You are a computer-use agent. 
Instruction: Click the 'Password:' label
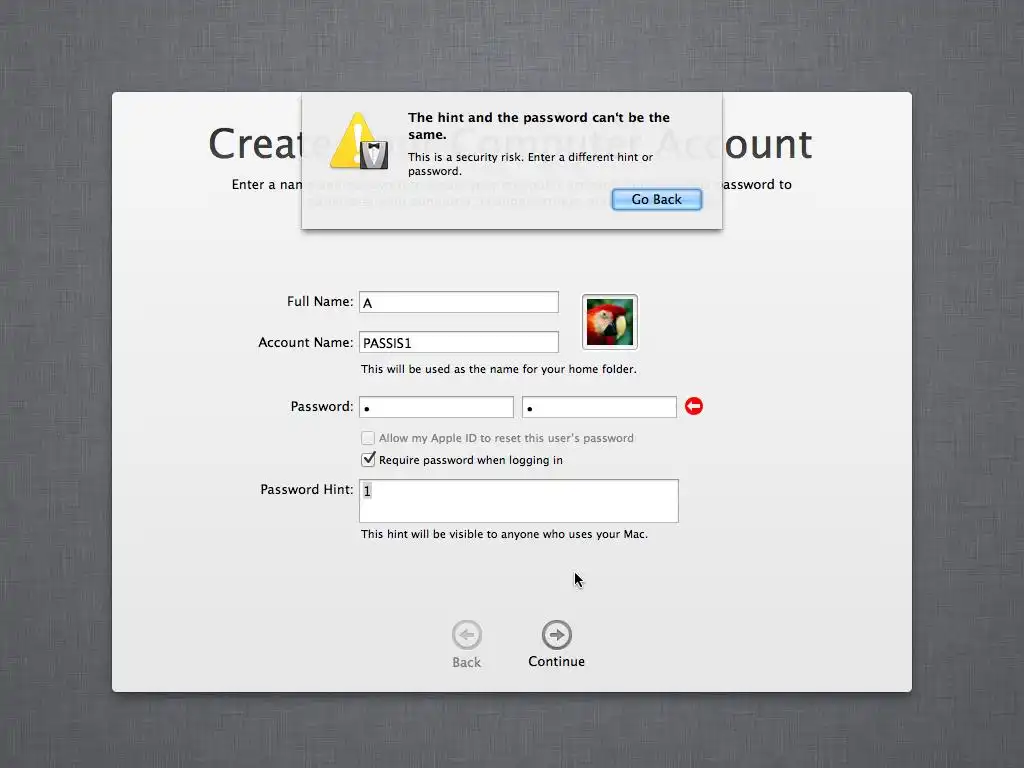pyautogui.click(x=322, y=406)
